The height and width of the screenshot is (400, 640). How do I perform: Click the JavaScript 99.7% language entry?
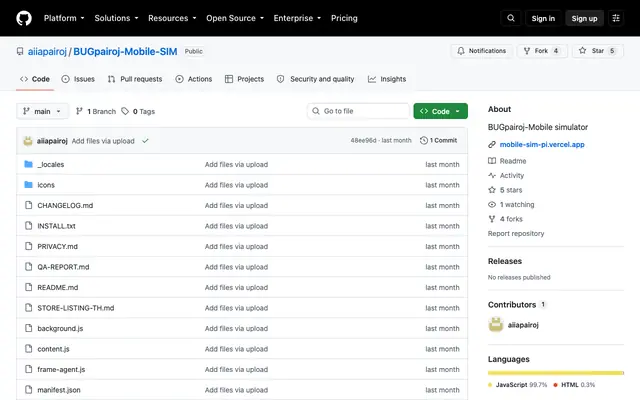[518, 385]
